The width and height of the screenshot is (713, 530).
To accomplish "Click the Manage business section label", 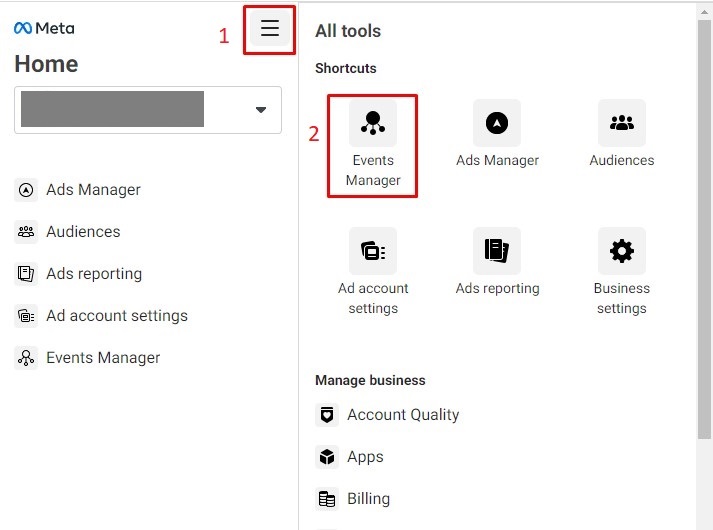I will pyautogui.click(x=370, y=380).
